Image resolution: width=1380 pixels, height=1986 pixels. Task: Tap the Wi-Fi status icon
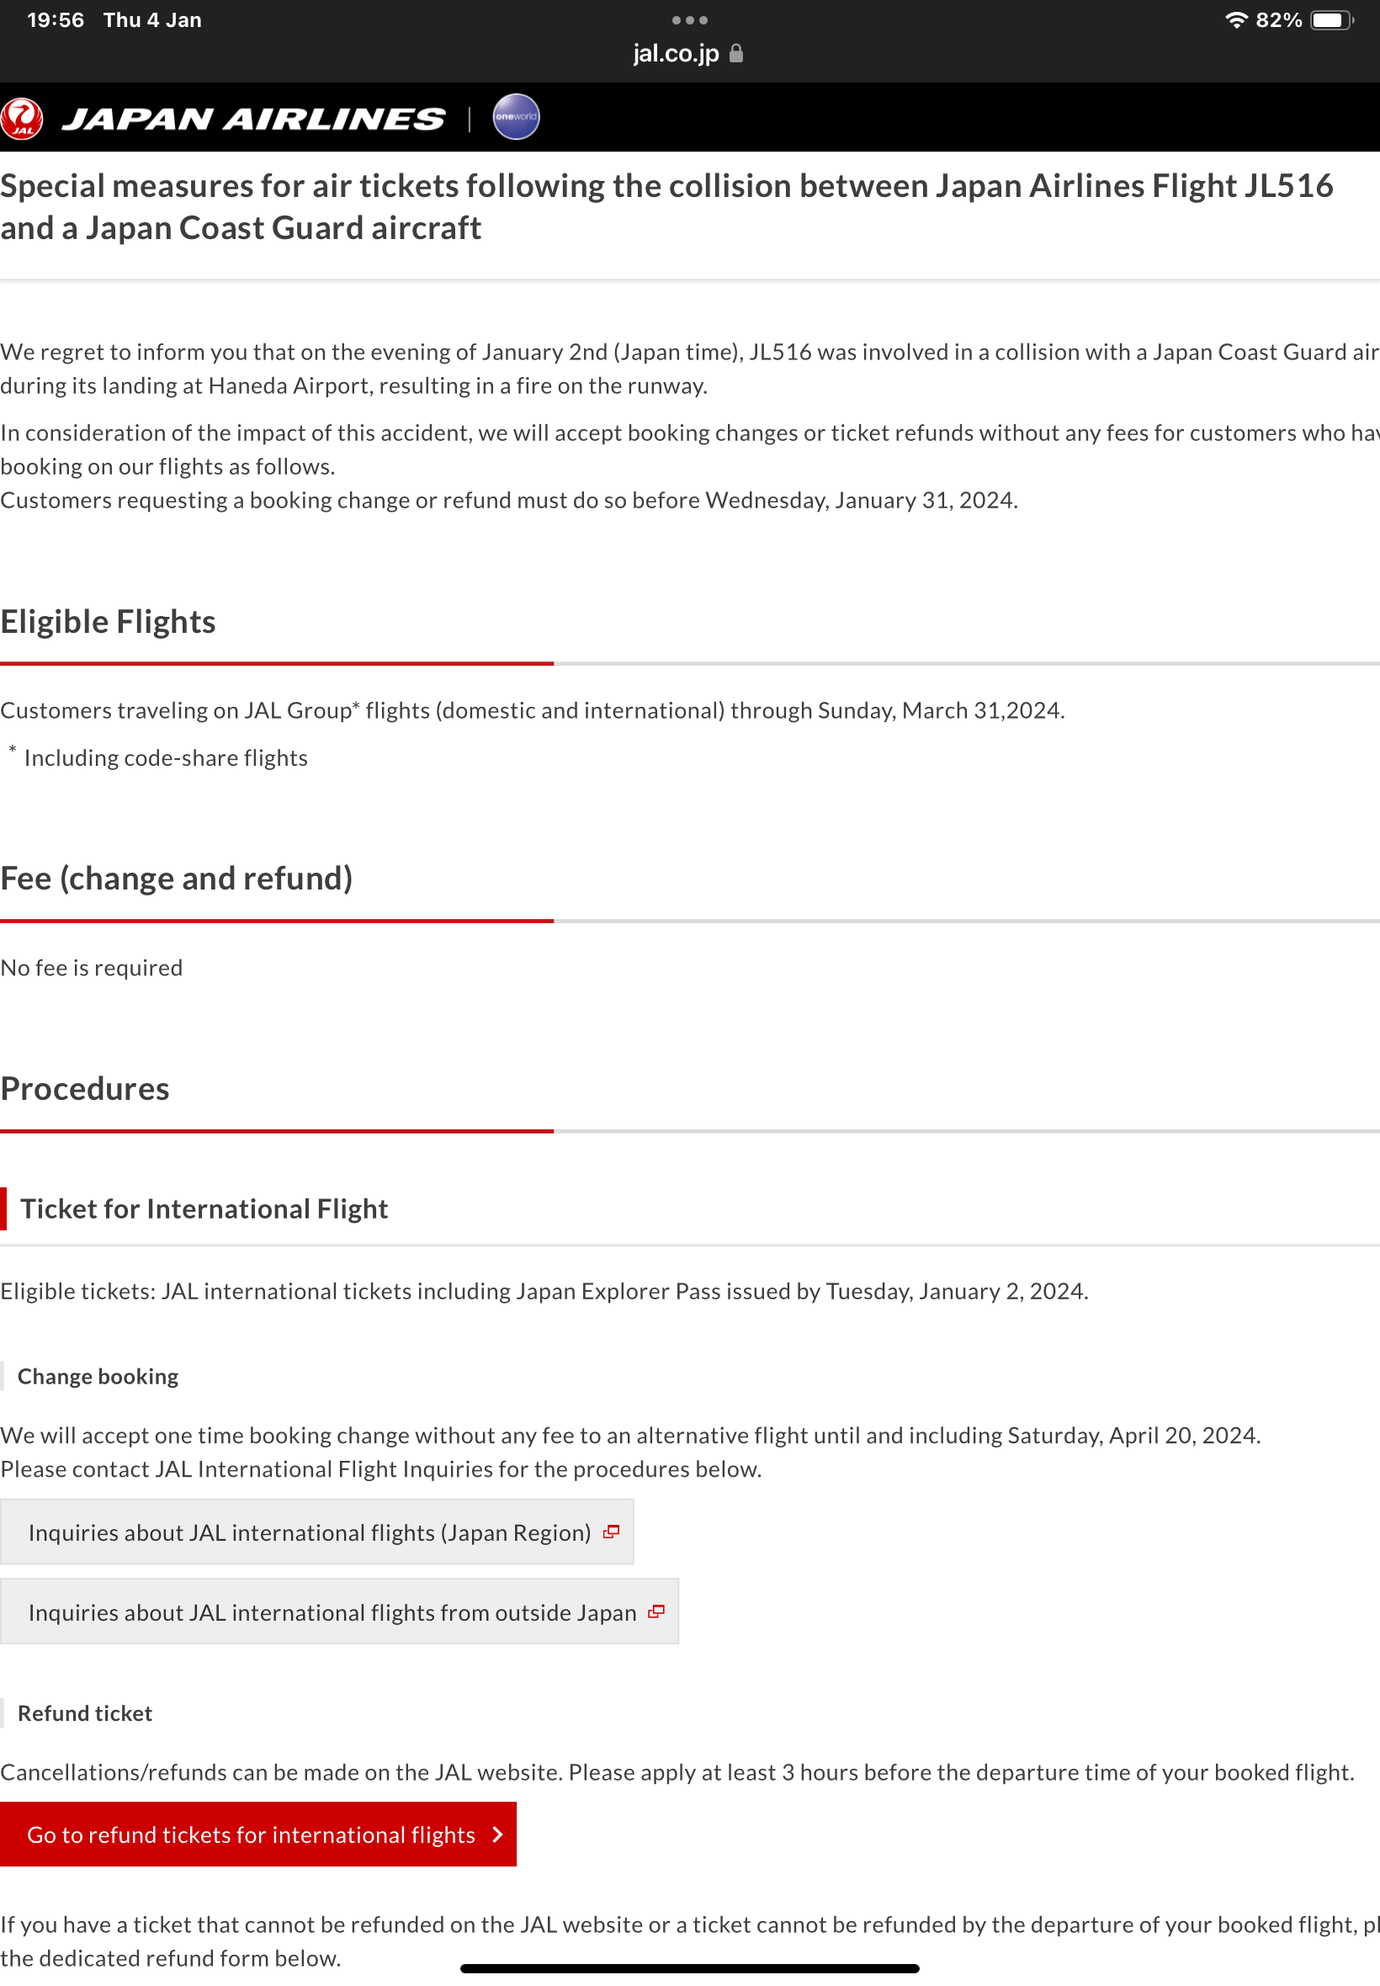click(1236, 20)
